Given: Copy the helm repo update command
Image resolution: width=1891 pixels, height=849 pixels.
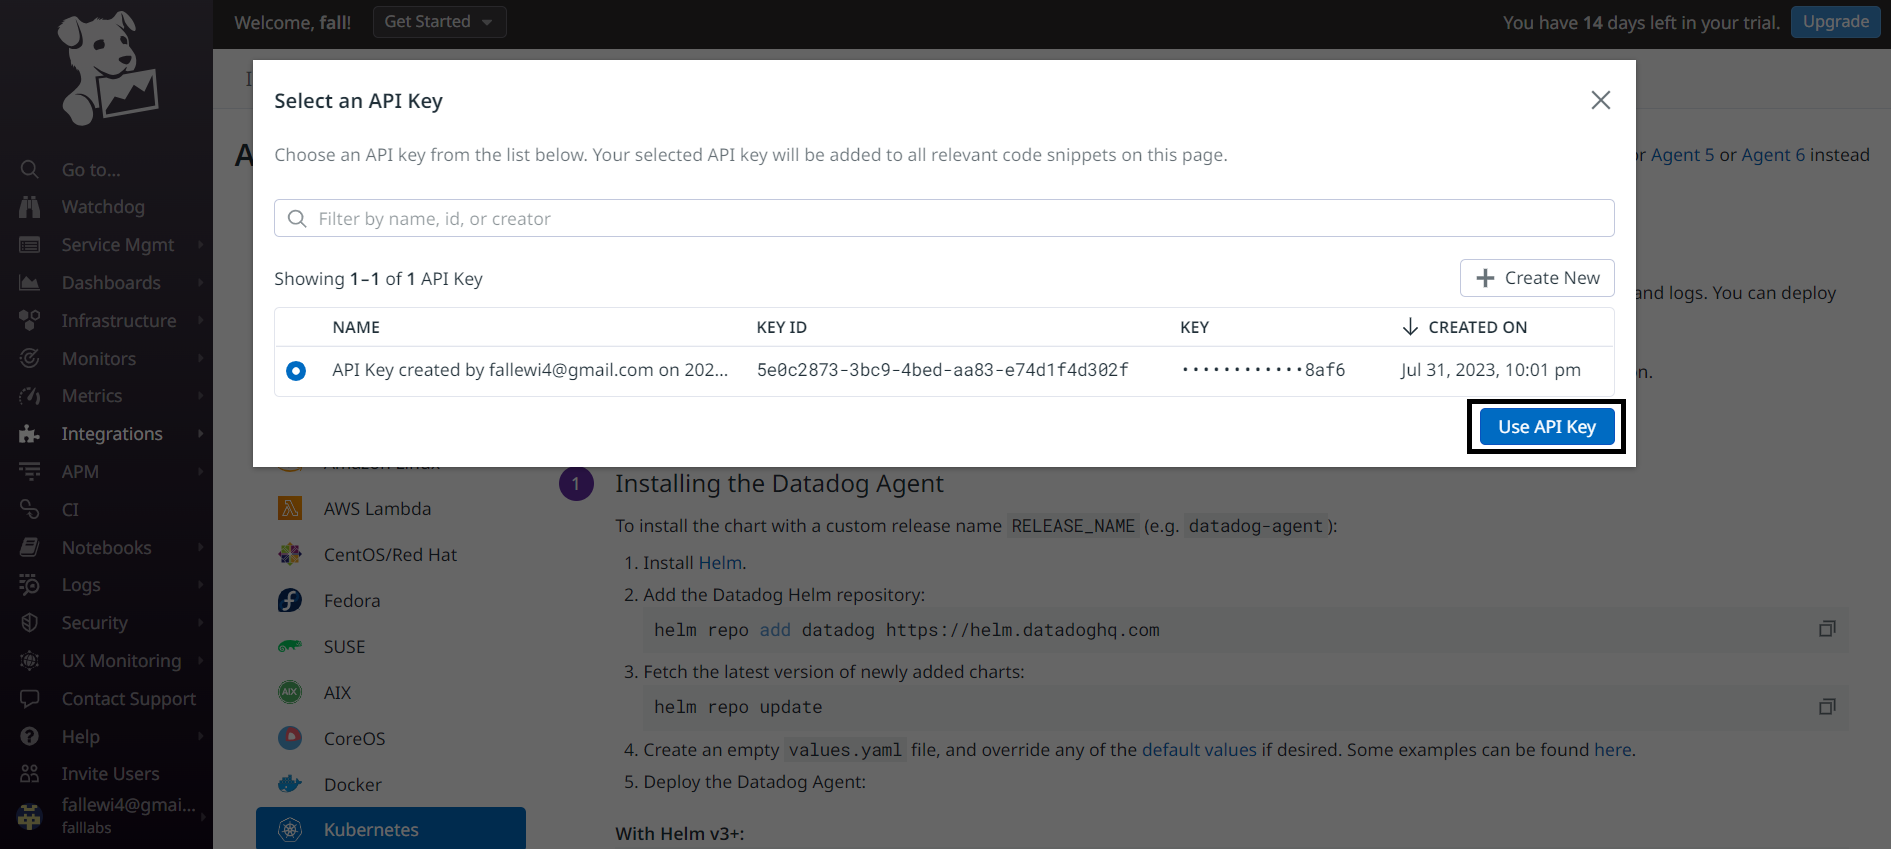Looking at the screenshot, I should pyautogui.click(x=1826, y=707).
